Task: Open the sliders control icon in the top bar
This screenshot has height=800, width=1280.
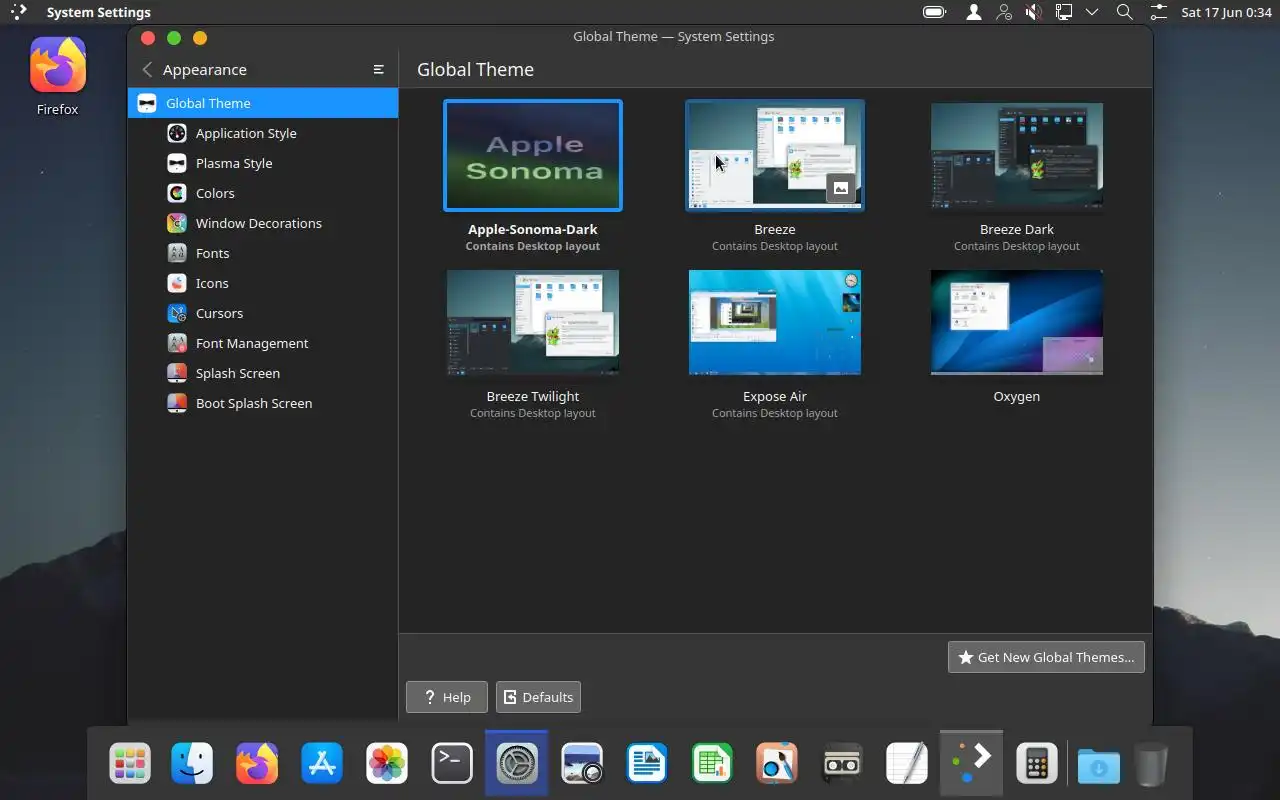Action: [x=1158, y=12]
